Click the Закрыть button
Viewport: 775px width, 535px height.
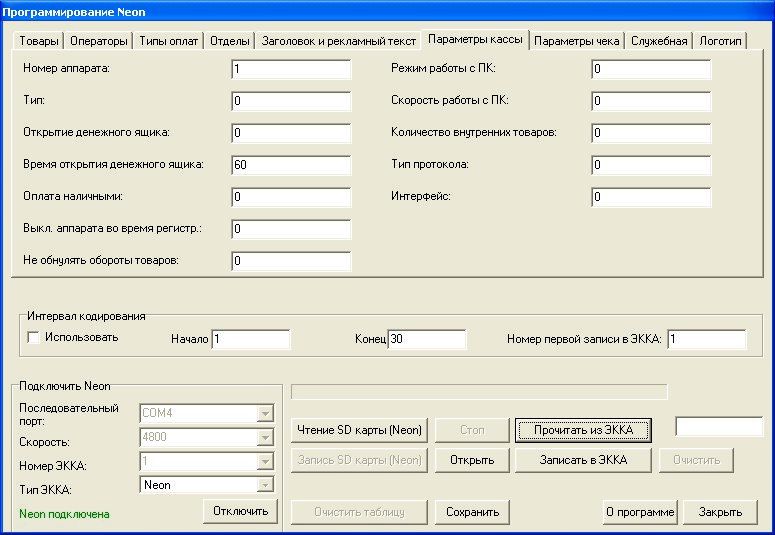click(720, 512)
